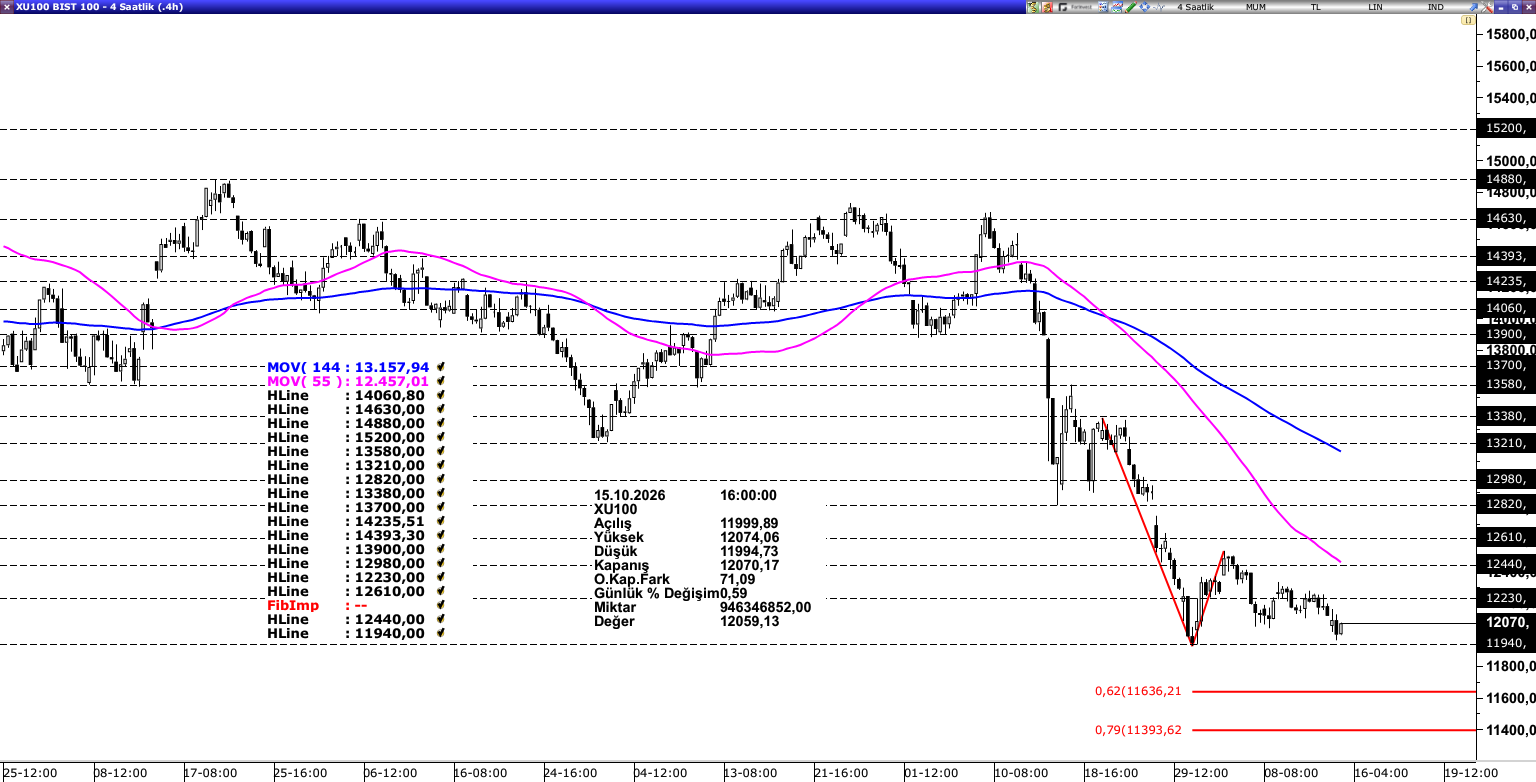1536x782 pixels.
Task: Click the Yüksek value 12074,06
Action: point(749,537)
